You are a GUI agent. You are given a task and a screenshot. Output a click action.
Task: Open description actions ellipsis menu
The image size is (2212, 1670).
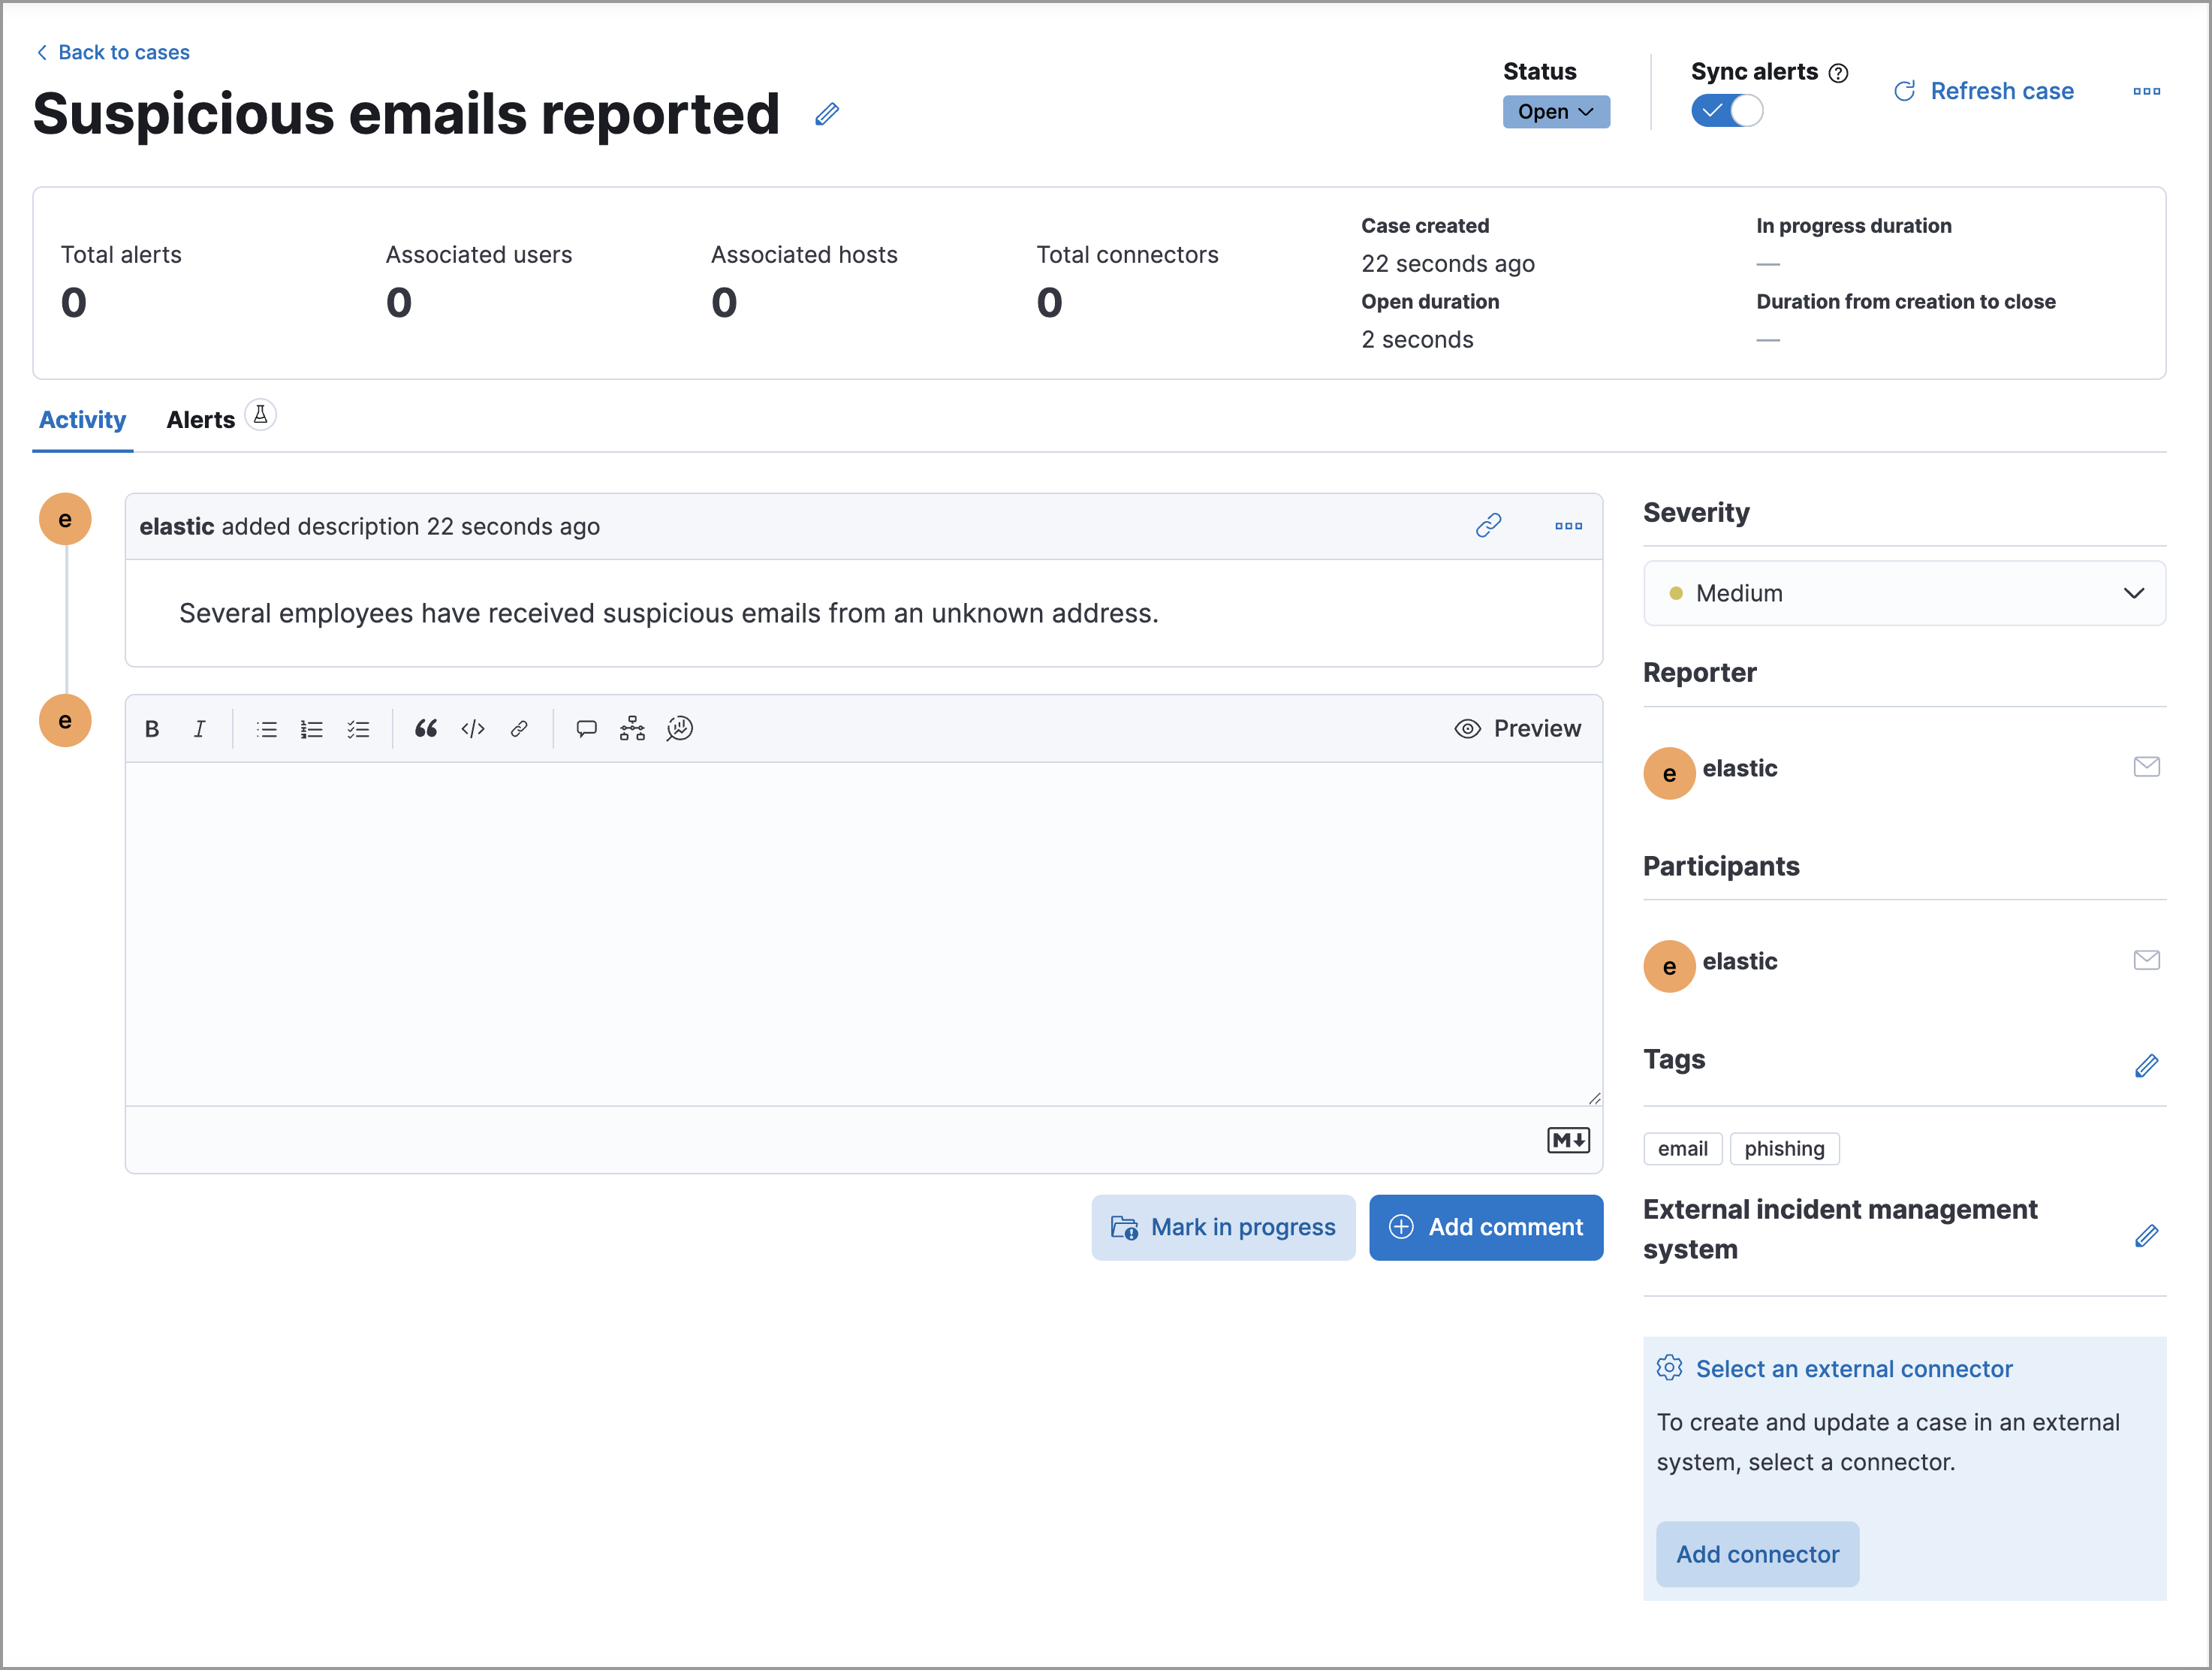[1568, 526]
